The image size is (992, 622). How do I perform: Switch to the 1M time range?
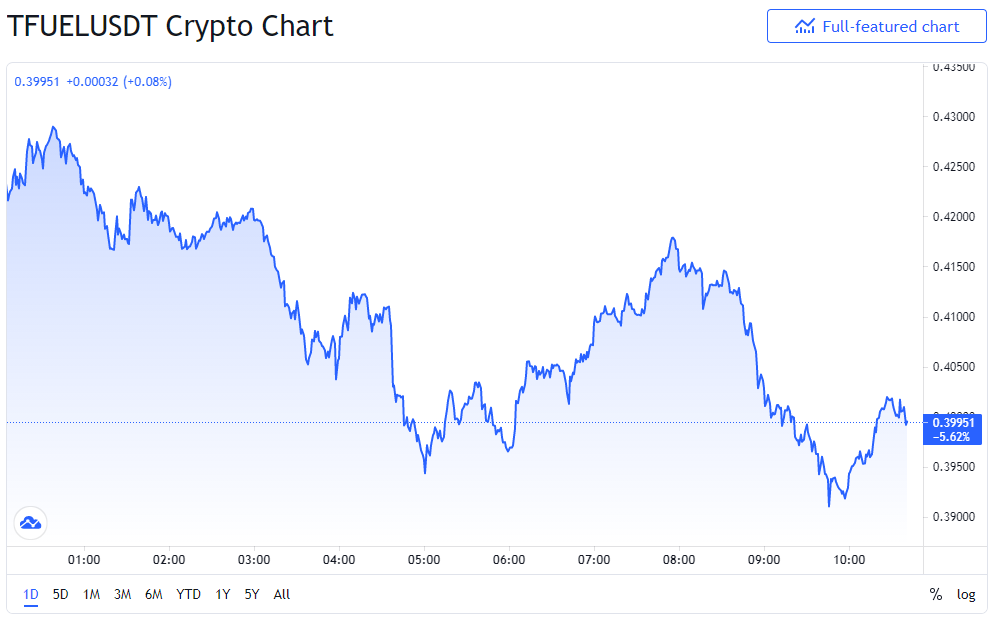coord(92,594)
